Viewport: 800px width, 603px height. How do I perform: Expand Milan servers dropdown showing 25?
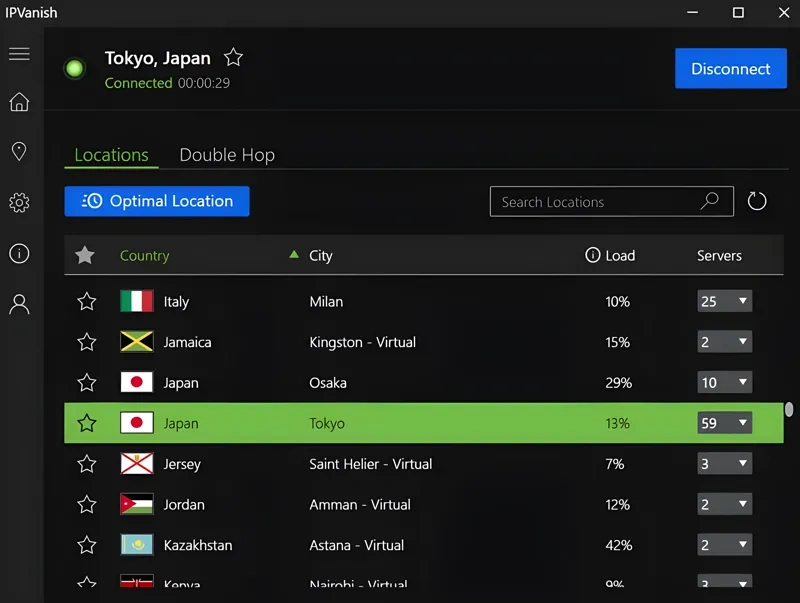click(724, 301)
